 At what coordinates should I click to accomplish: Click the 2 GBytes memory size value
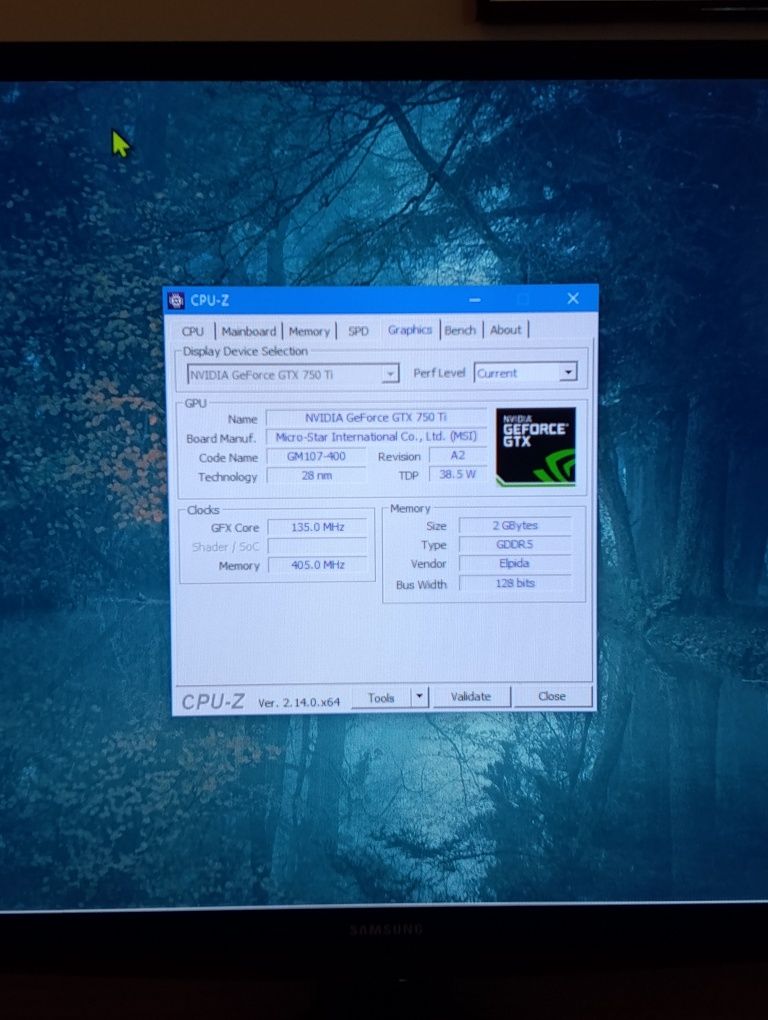click(515, 525)
